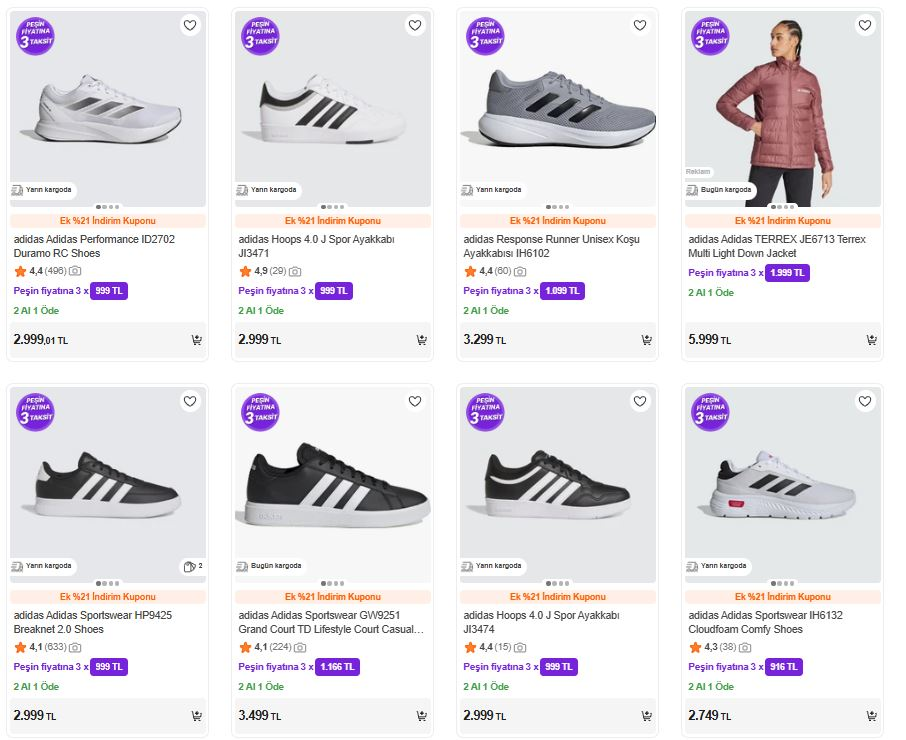Click image carousel dots under Grand Court shoe

pos(333,584)
